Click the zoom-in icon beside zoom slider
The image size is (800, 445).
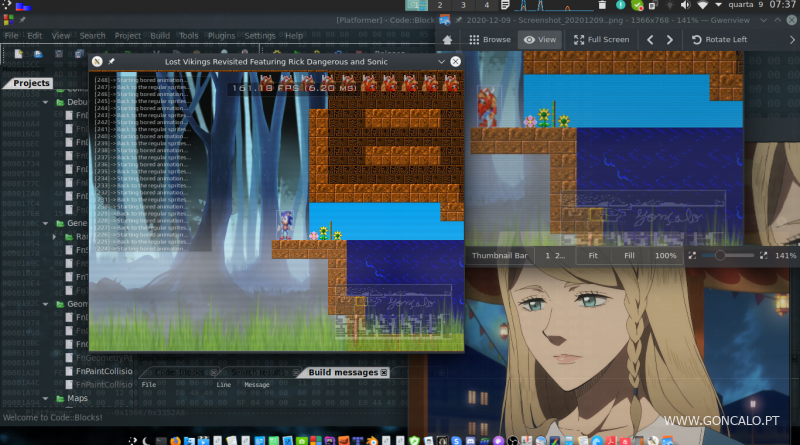coord(763,255)
